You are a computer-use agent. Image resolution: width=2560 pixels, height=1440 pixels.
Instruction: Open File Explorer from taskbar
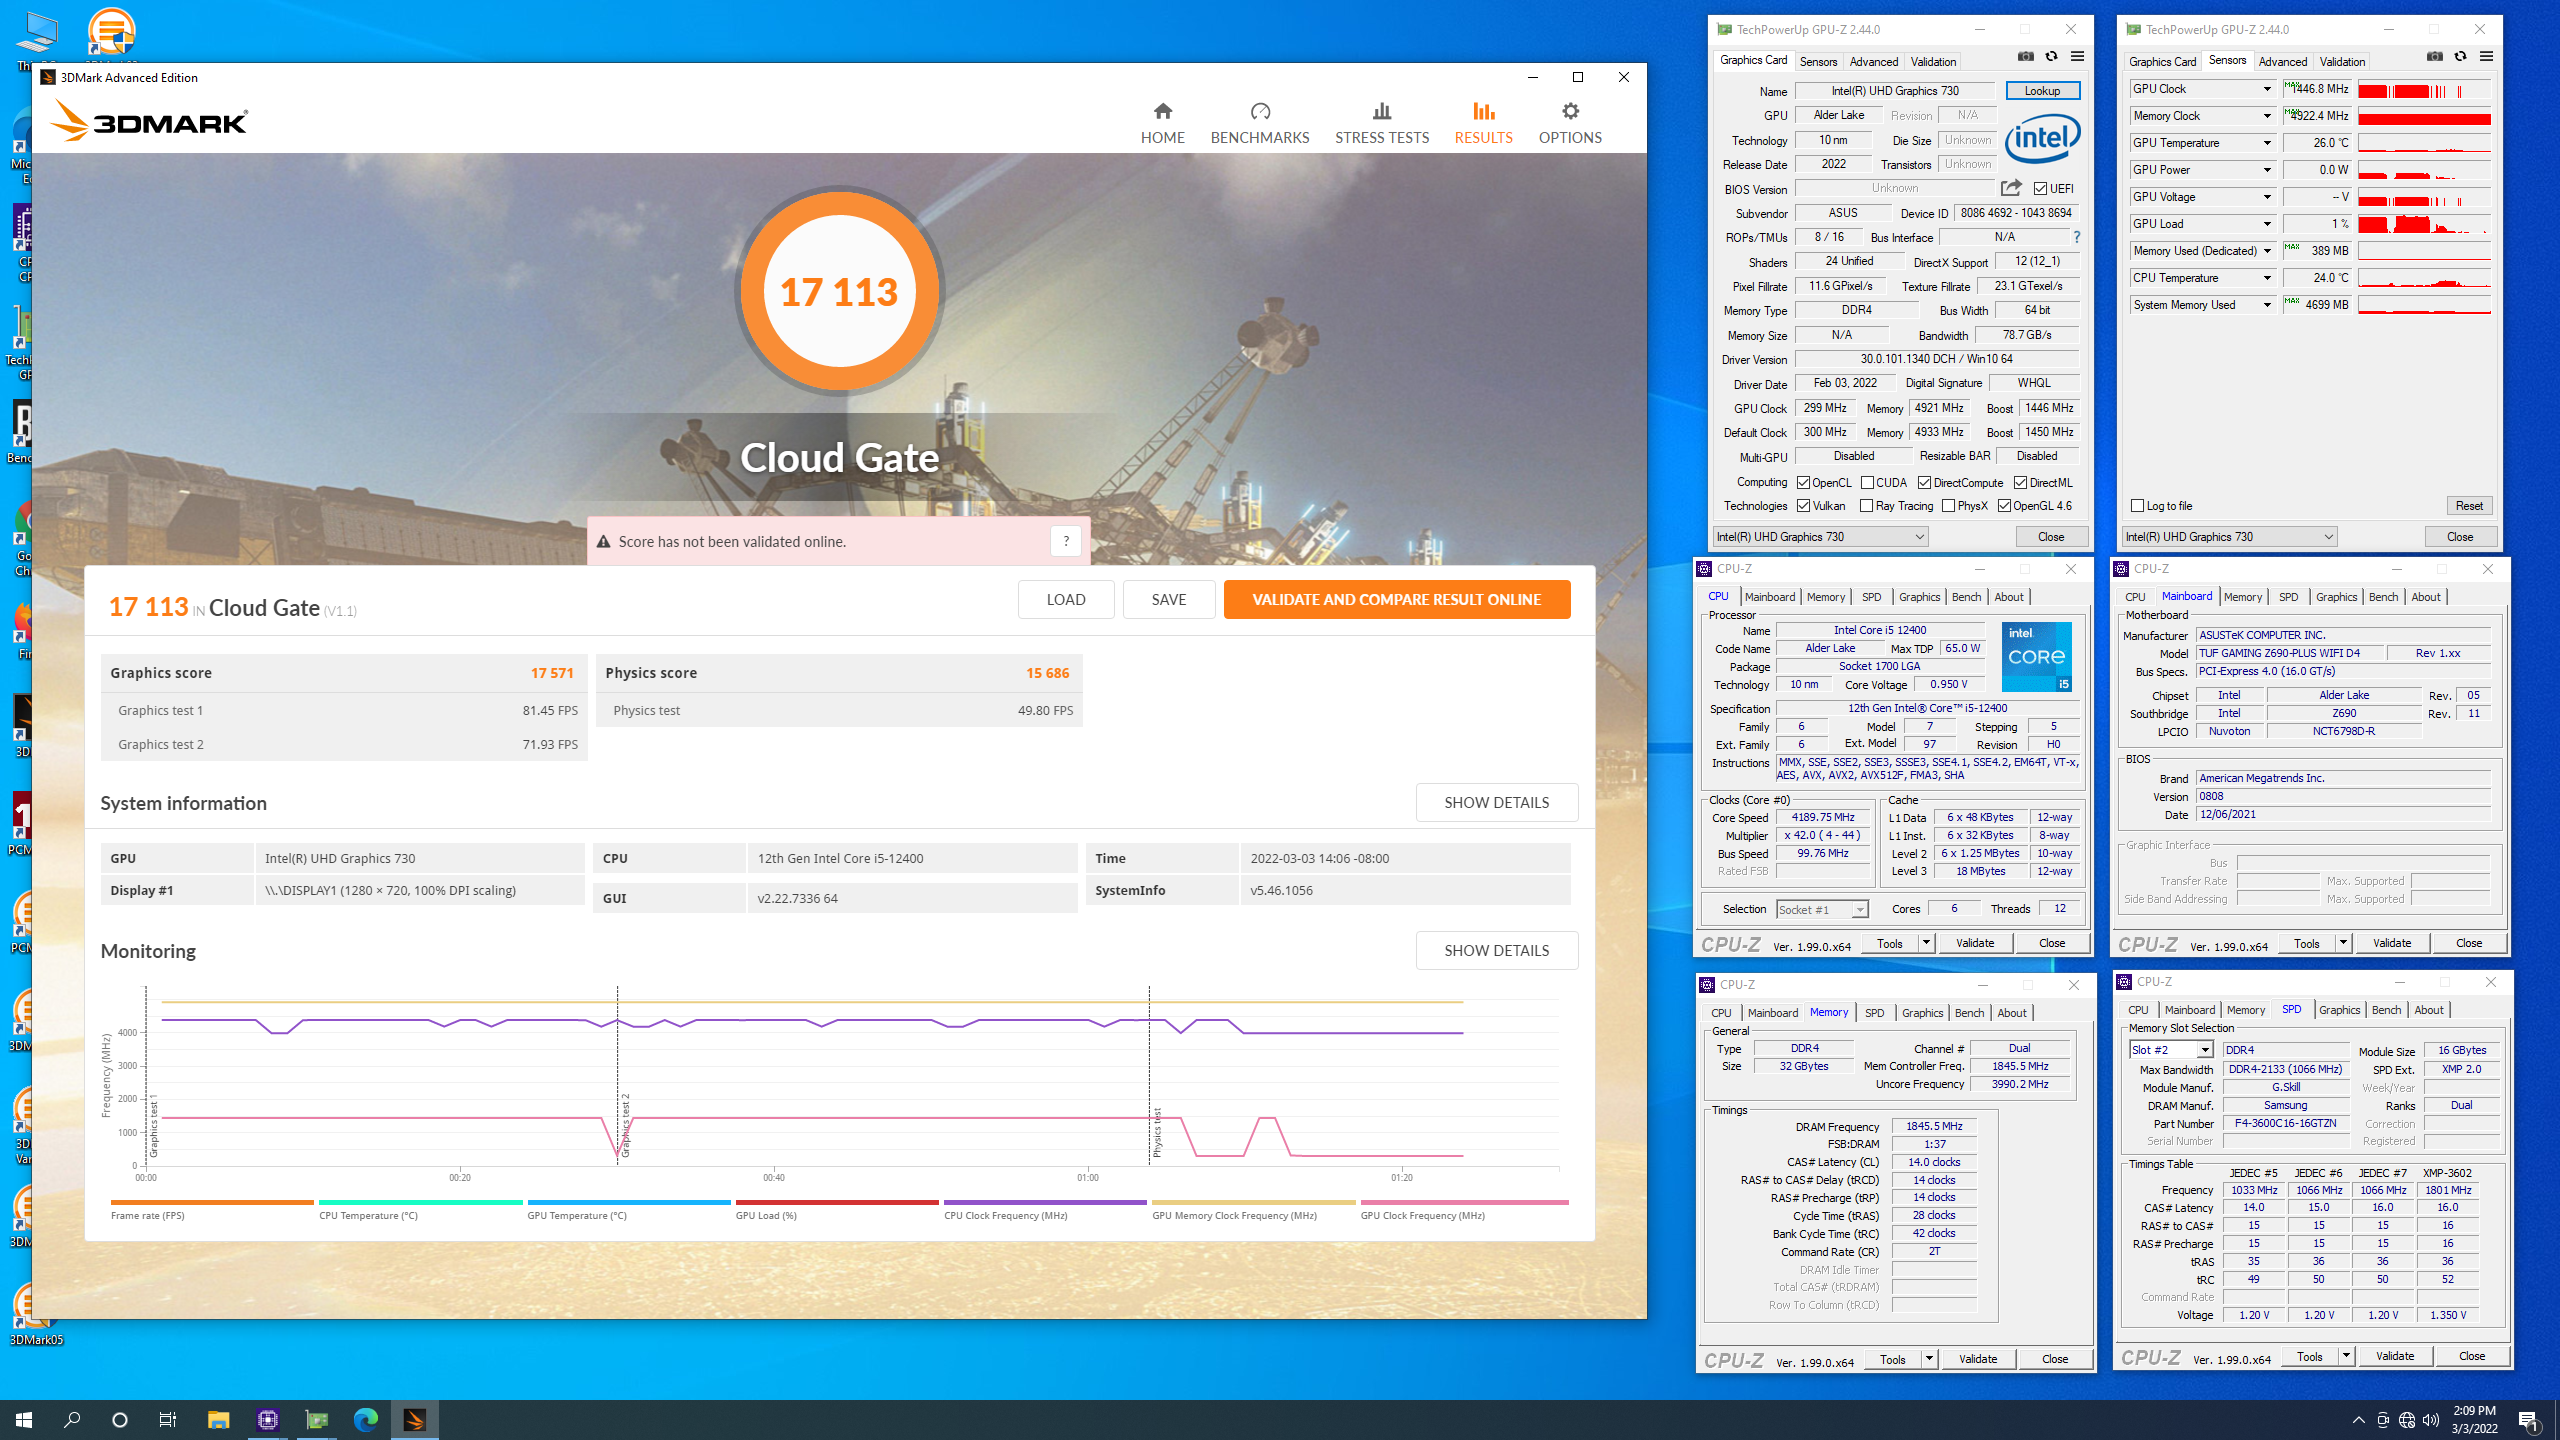point(218,1419)
